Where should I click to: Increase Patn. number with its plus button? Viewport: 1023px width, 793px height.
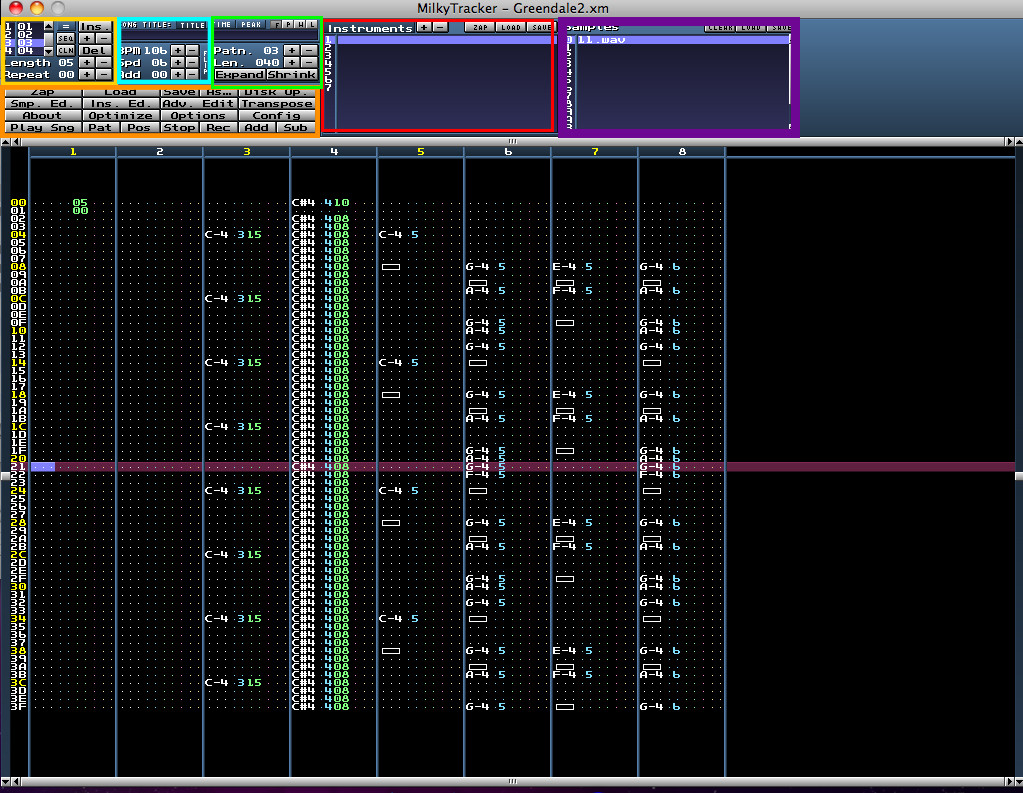(x=292, y=50)
